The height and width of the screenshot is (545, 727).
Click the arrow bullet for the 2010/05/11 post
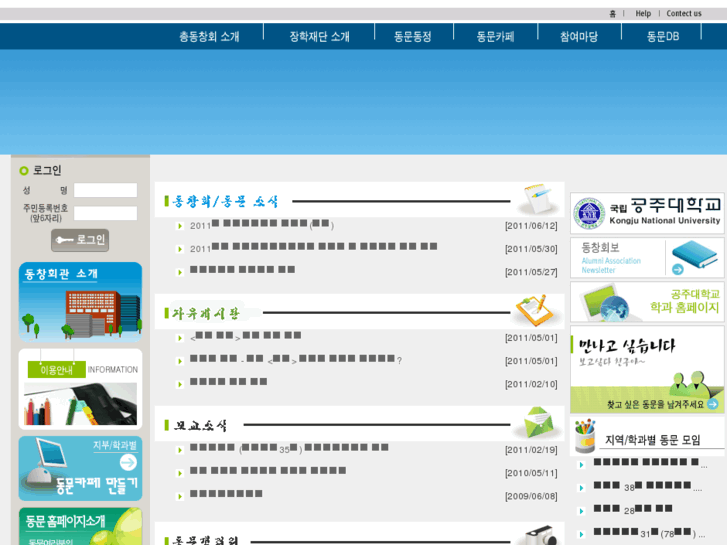coord(180,474)
